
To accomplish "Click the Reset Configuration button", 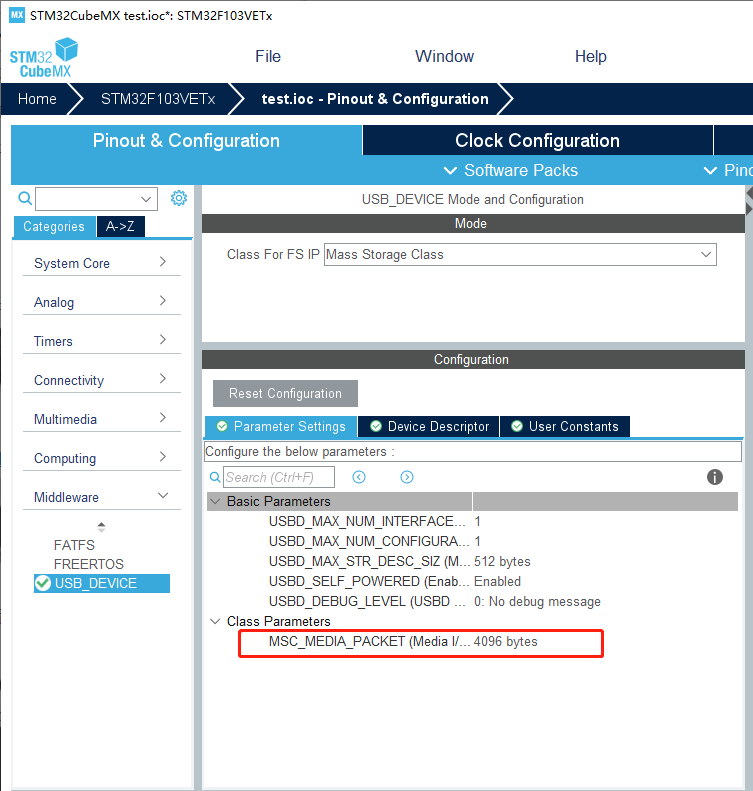I will (285, 393).
